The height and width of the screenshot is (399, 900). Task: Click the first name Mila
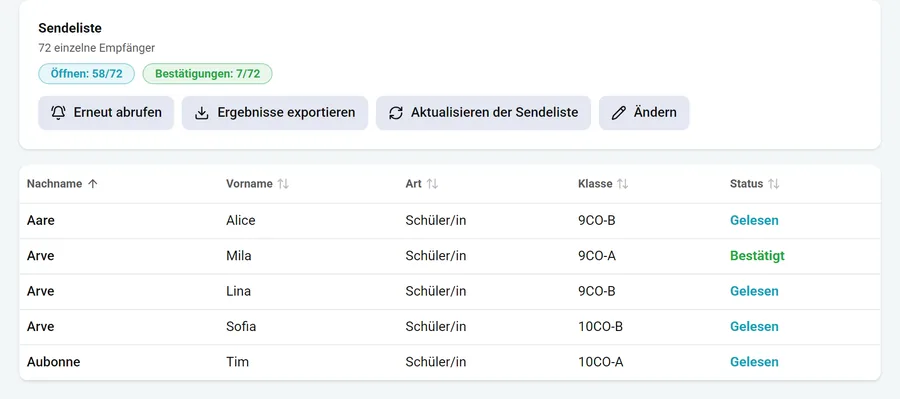click(239, 256)
